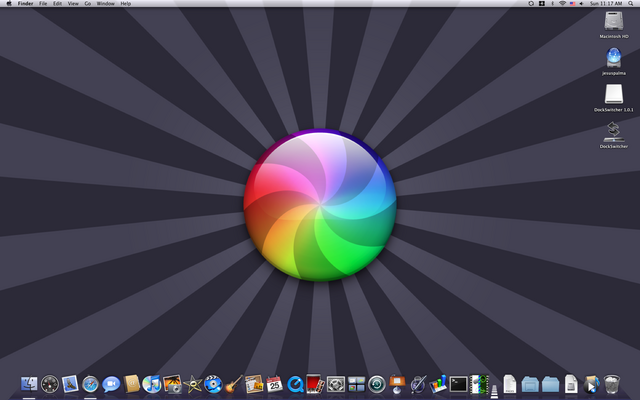
Task: Open the Trash in the Dock
Action: (611, 384)
